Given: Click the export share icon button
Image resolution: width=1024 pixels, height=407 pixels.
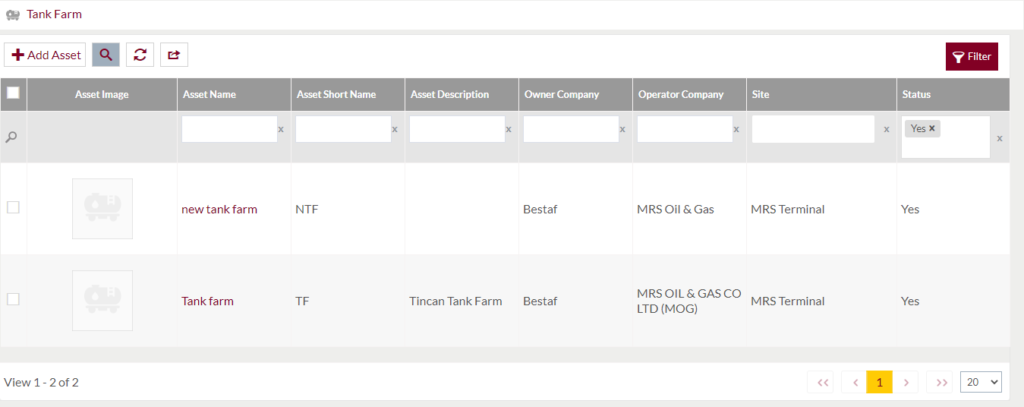Looking at the screenshot, I should pyautogui.click(x=174, y=55).
